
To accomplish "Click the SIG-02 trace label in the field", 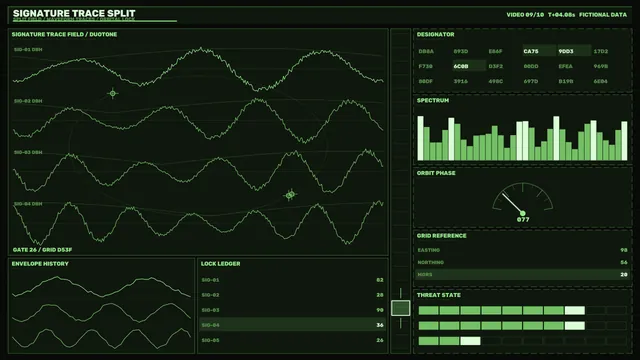I will pos(28,101).
